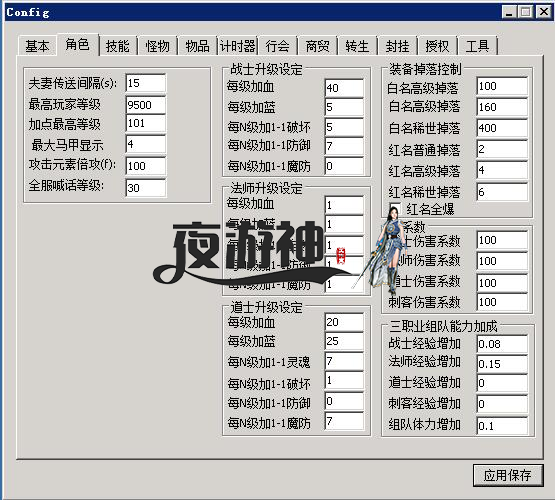Edit 组队体力增加 field showing 0.1
Image resolution: width=555 pixels, height=500 pixels.
tap(502, 426)
